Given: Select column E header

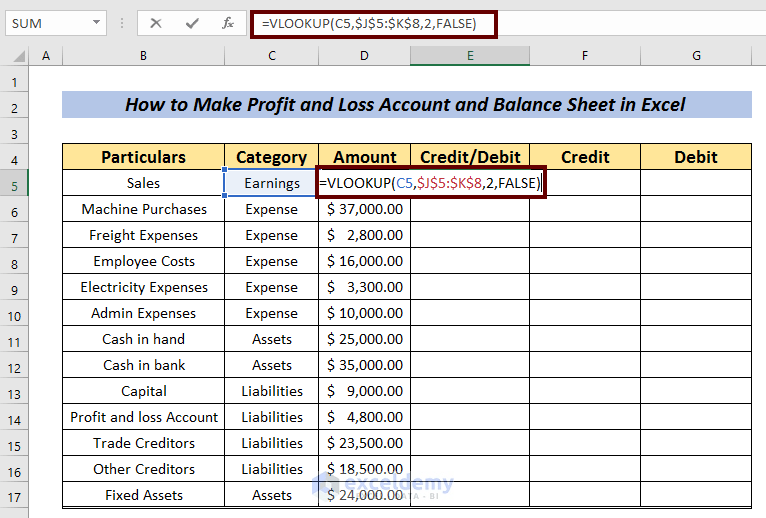Looking at the screenshot, I should pos(470,56).
